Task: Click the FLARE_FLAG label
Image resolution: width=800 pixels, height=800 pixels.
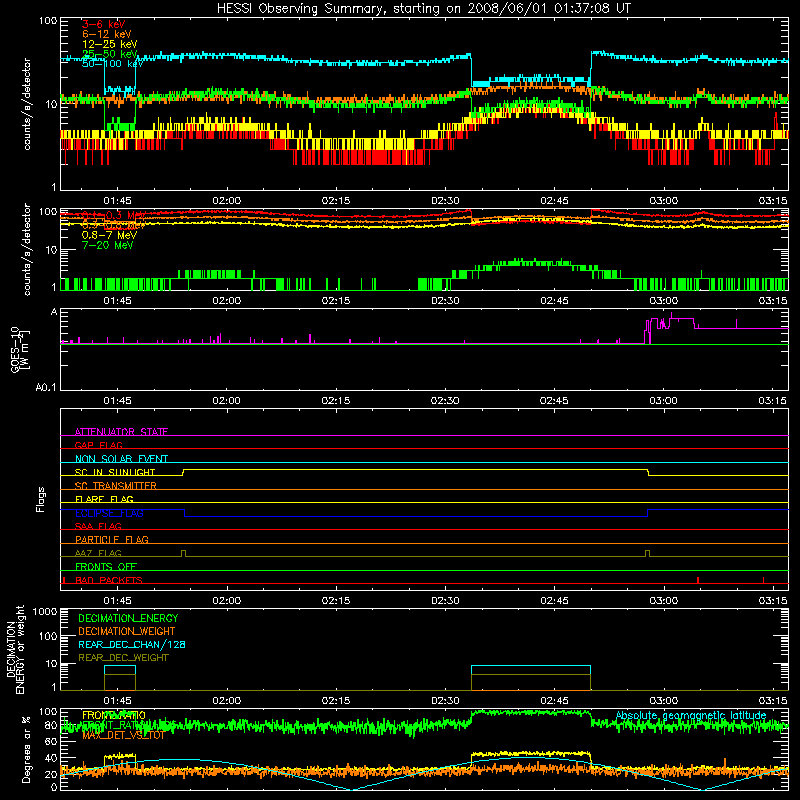Action: click(104, 499)
